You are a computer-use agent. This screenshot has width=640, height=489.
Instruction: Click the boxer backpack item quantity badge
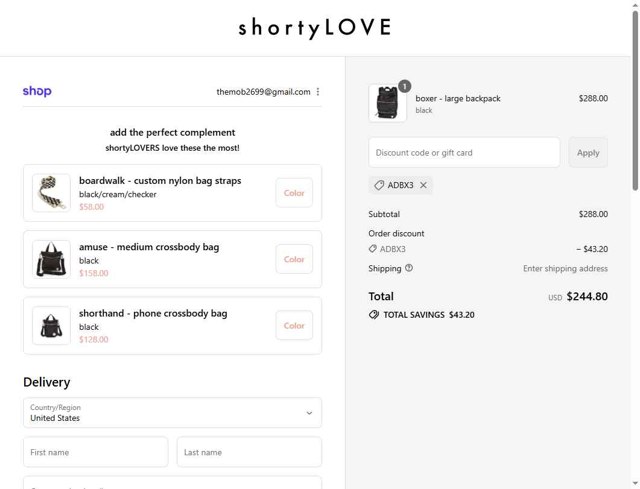(404, 87)
